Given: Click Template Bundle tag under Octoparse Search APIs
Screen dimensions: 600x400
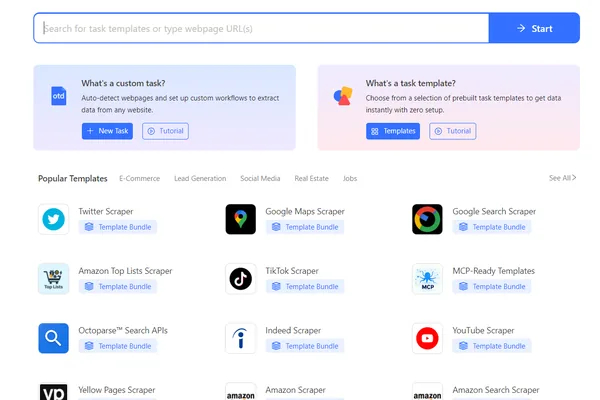Looking at the screenshot, I should (x=118, y=346).
